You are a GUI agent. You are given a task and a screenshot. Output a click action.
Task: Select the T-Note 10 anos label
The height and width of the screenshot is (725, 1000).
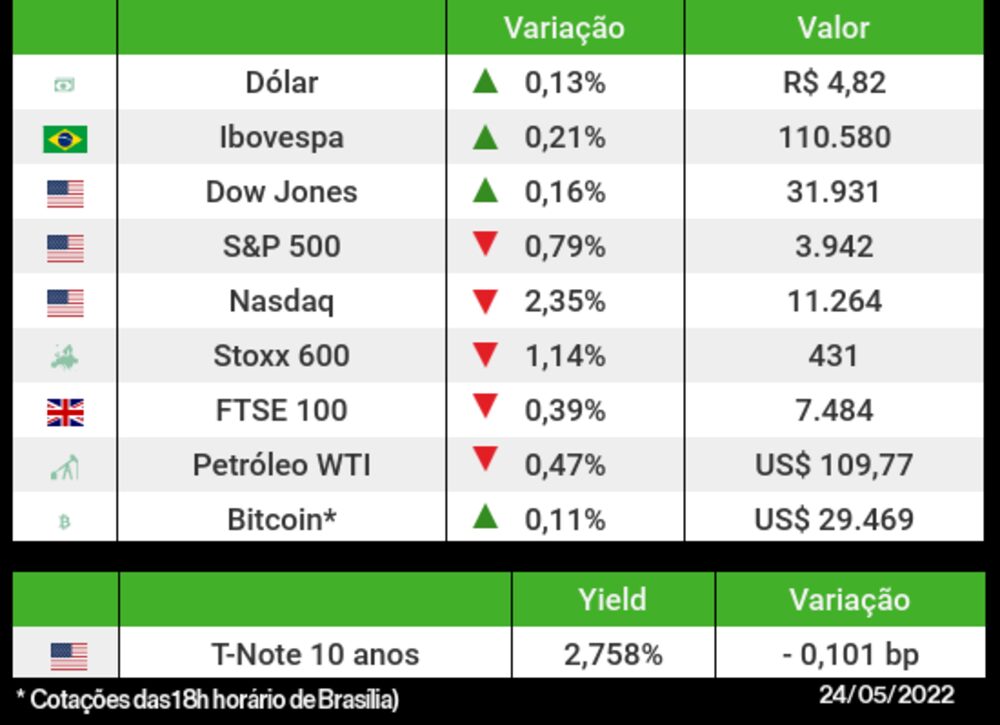[x=315, y=655]
